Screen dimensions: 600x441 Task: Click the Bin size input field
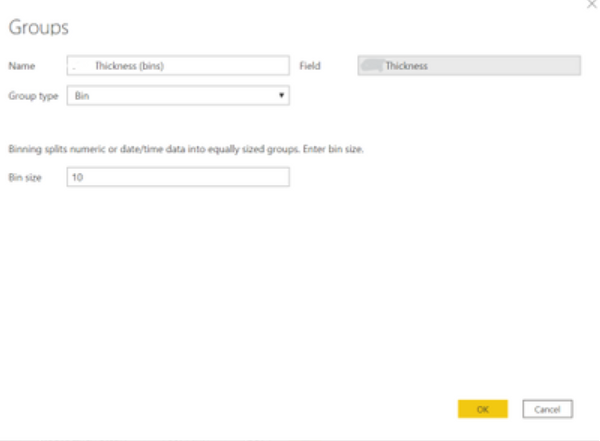tap(178, 177)
